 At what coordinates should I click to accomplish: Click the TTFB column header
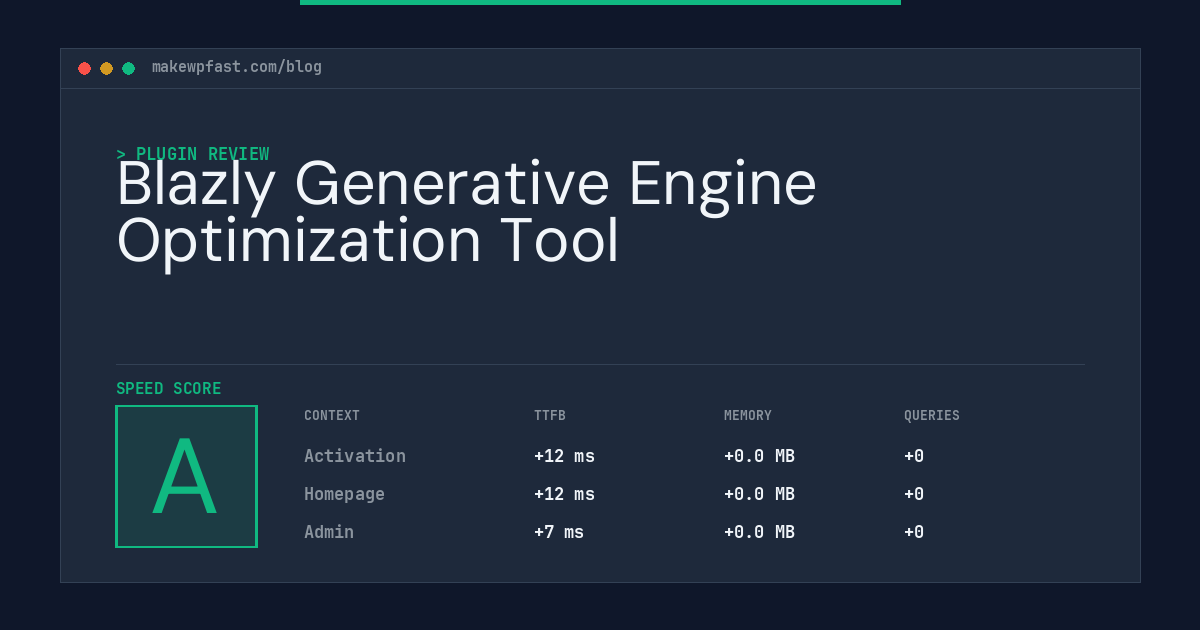pos(550,415)
